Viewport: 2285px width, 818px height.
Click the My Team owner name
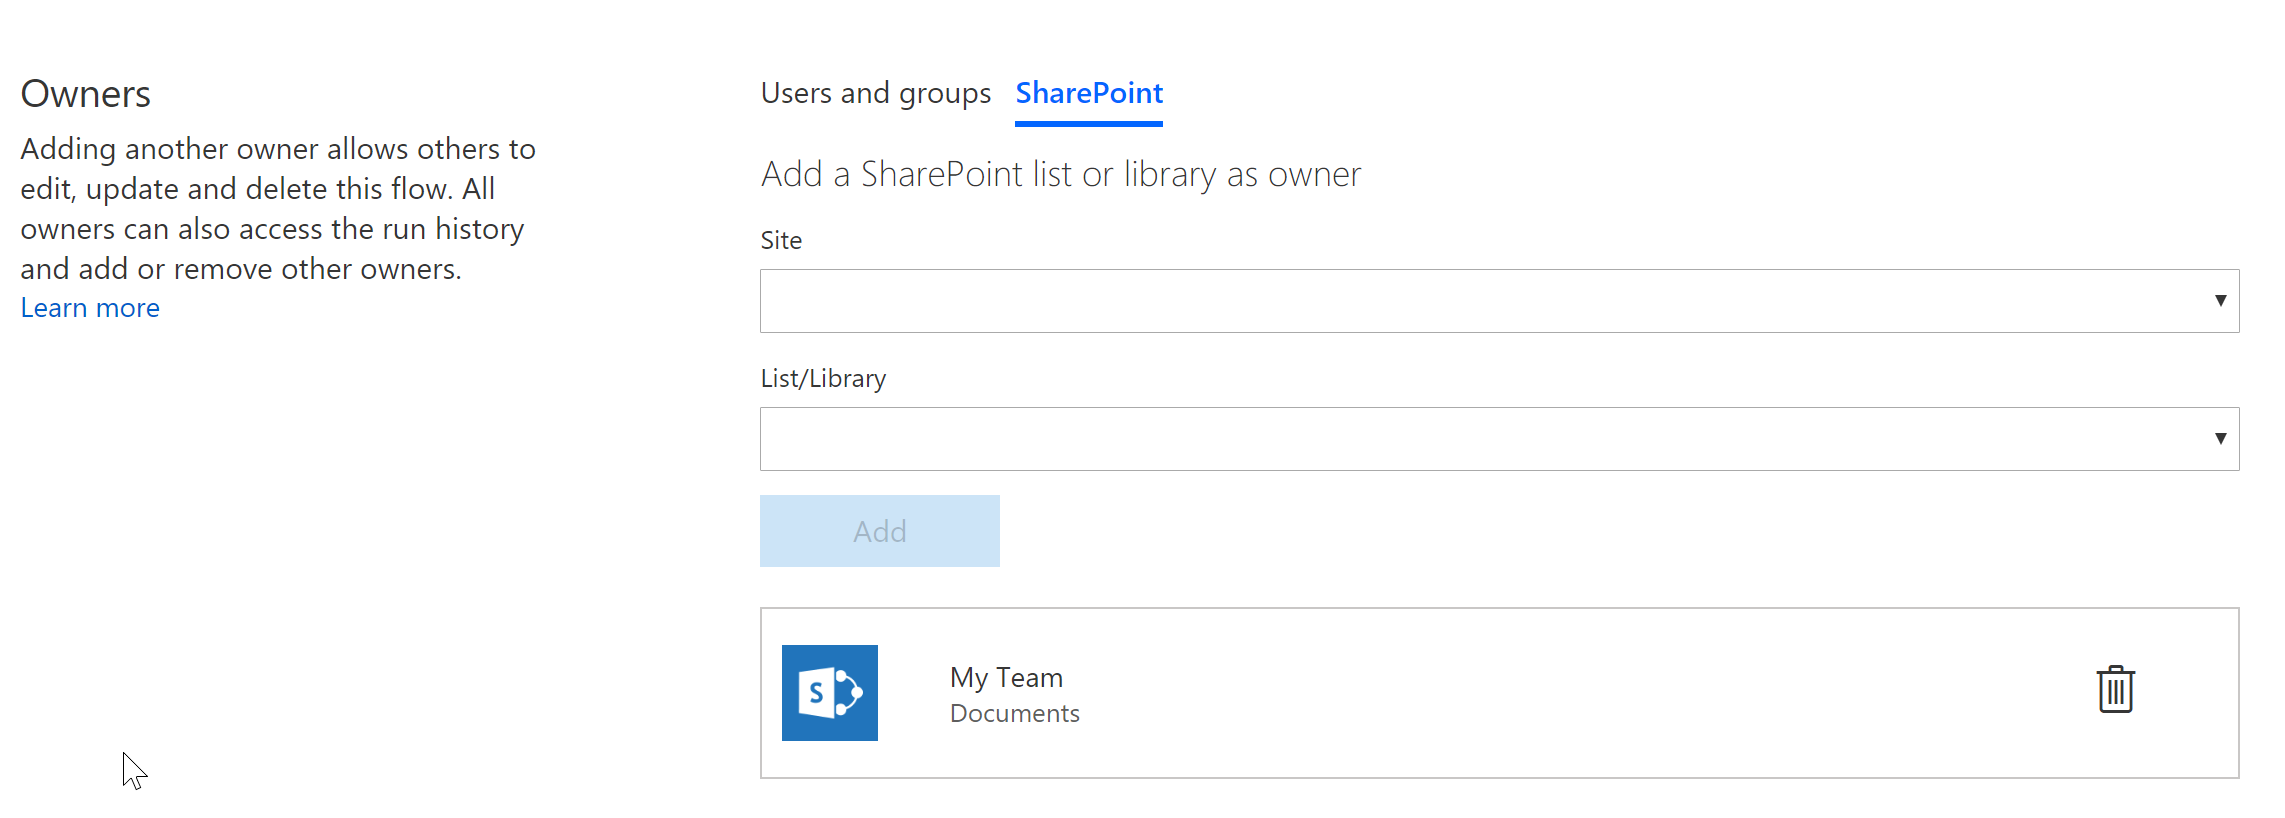pos(1006,677)
